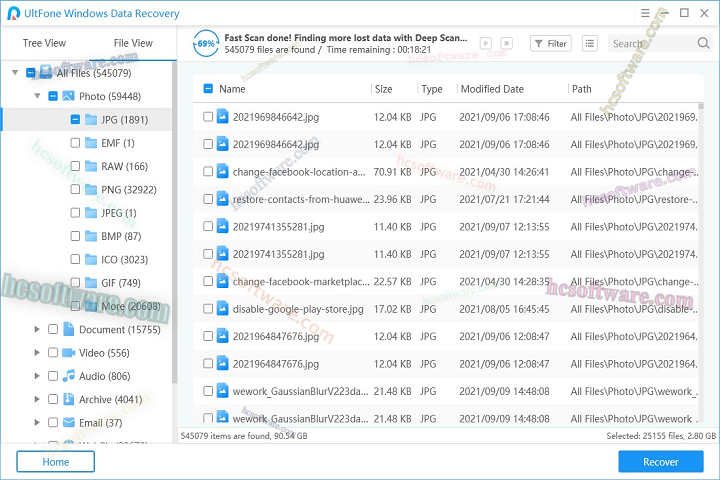Toggle the All Files checkbox
This screenshot has height=480, width=720.
(31, 73)
